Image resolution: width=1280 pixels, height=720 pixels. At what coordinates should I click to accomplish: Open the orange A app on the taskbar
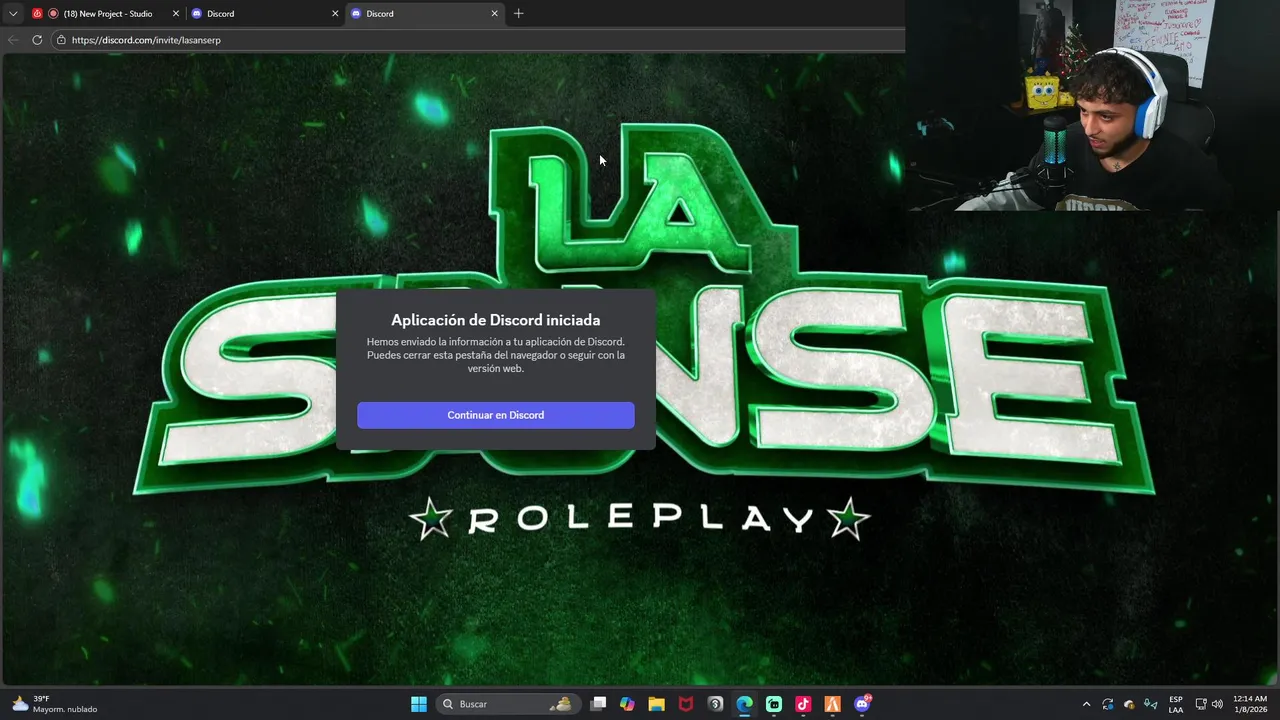click(x=832, y=704)
